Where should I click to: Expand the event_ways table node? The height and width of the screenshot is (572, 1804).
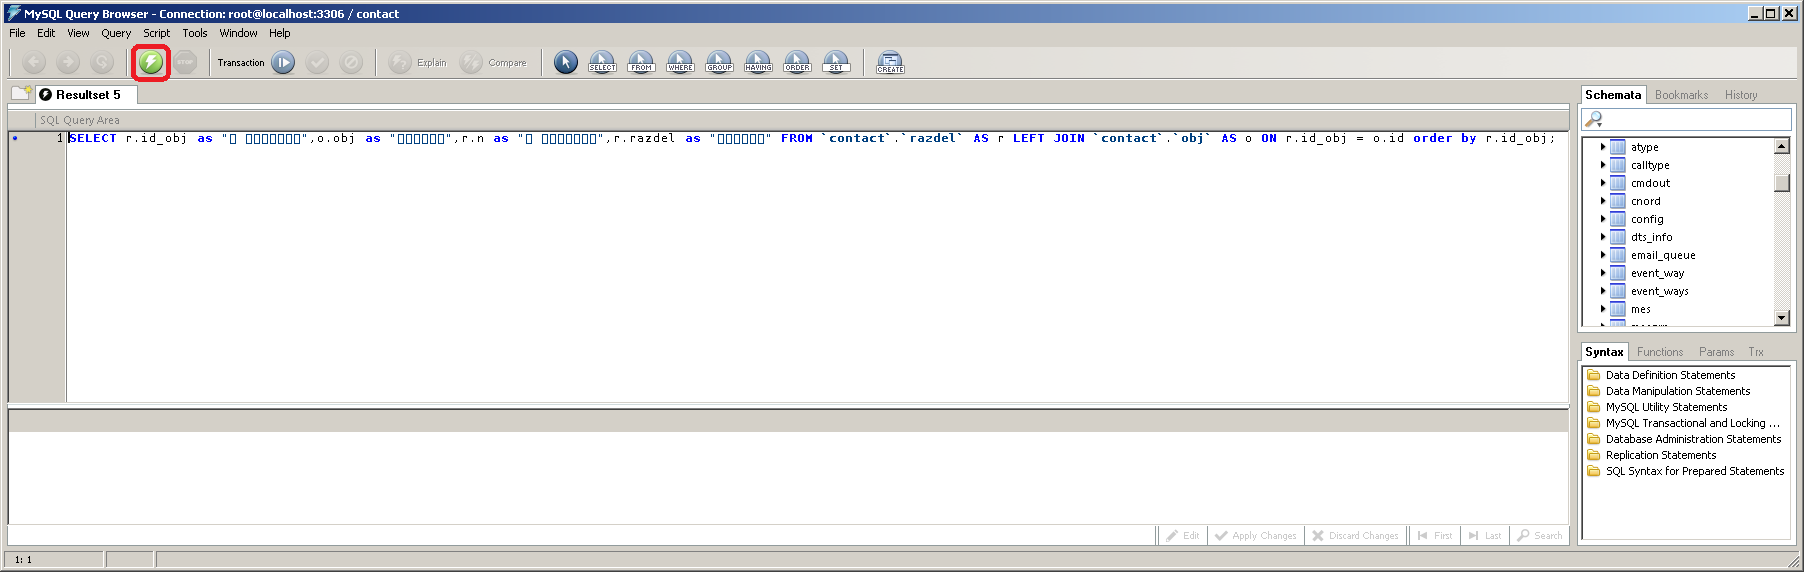coord(1602,291)
